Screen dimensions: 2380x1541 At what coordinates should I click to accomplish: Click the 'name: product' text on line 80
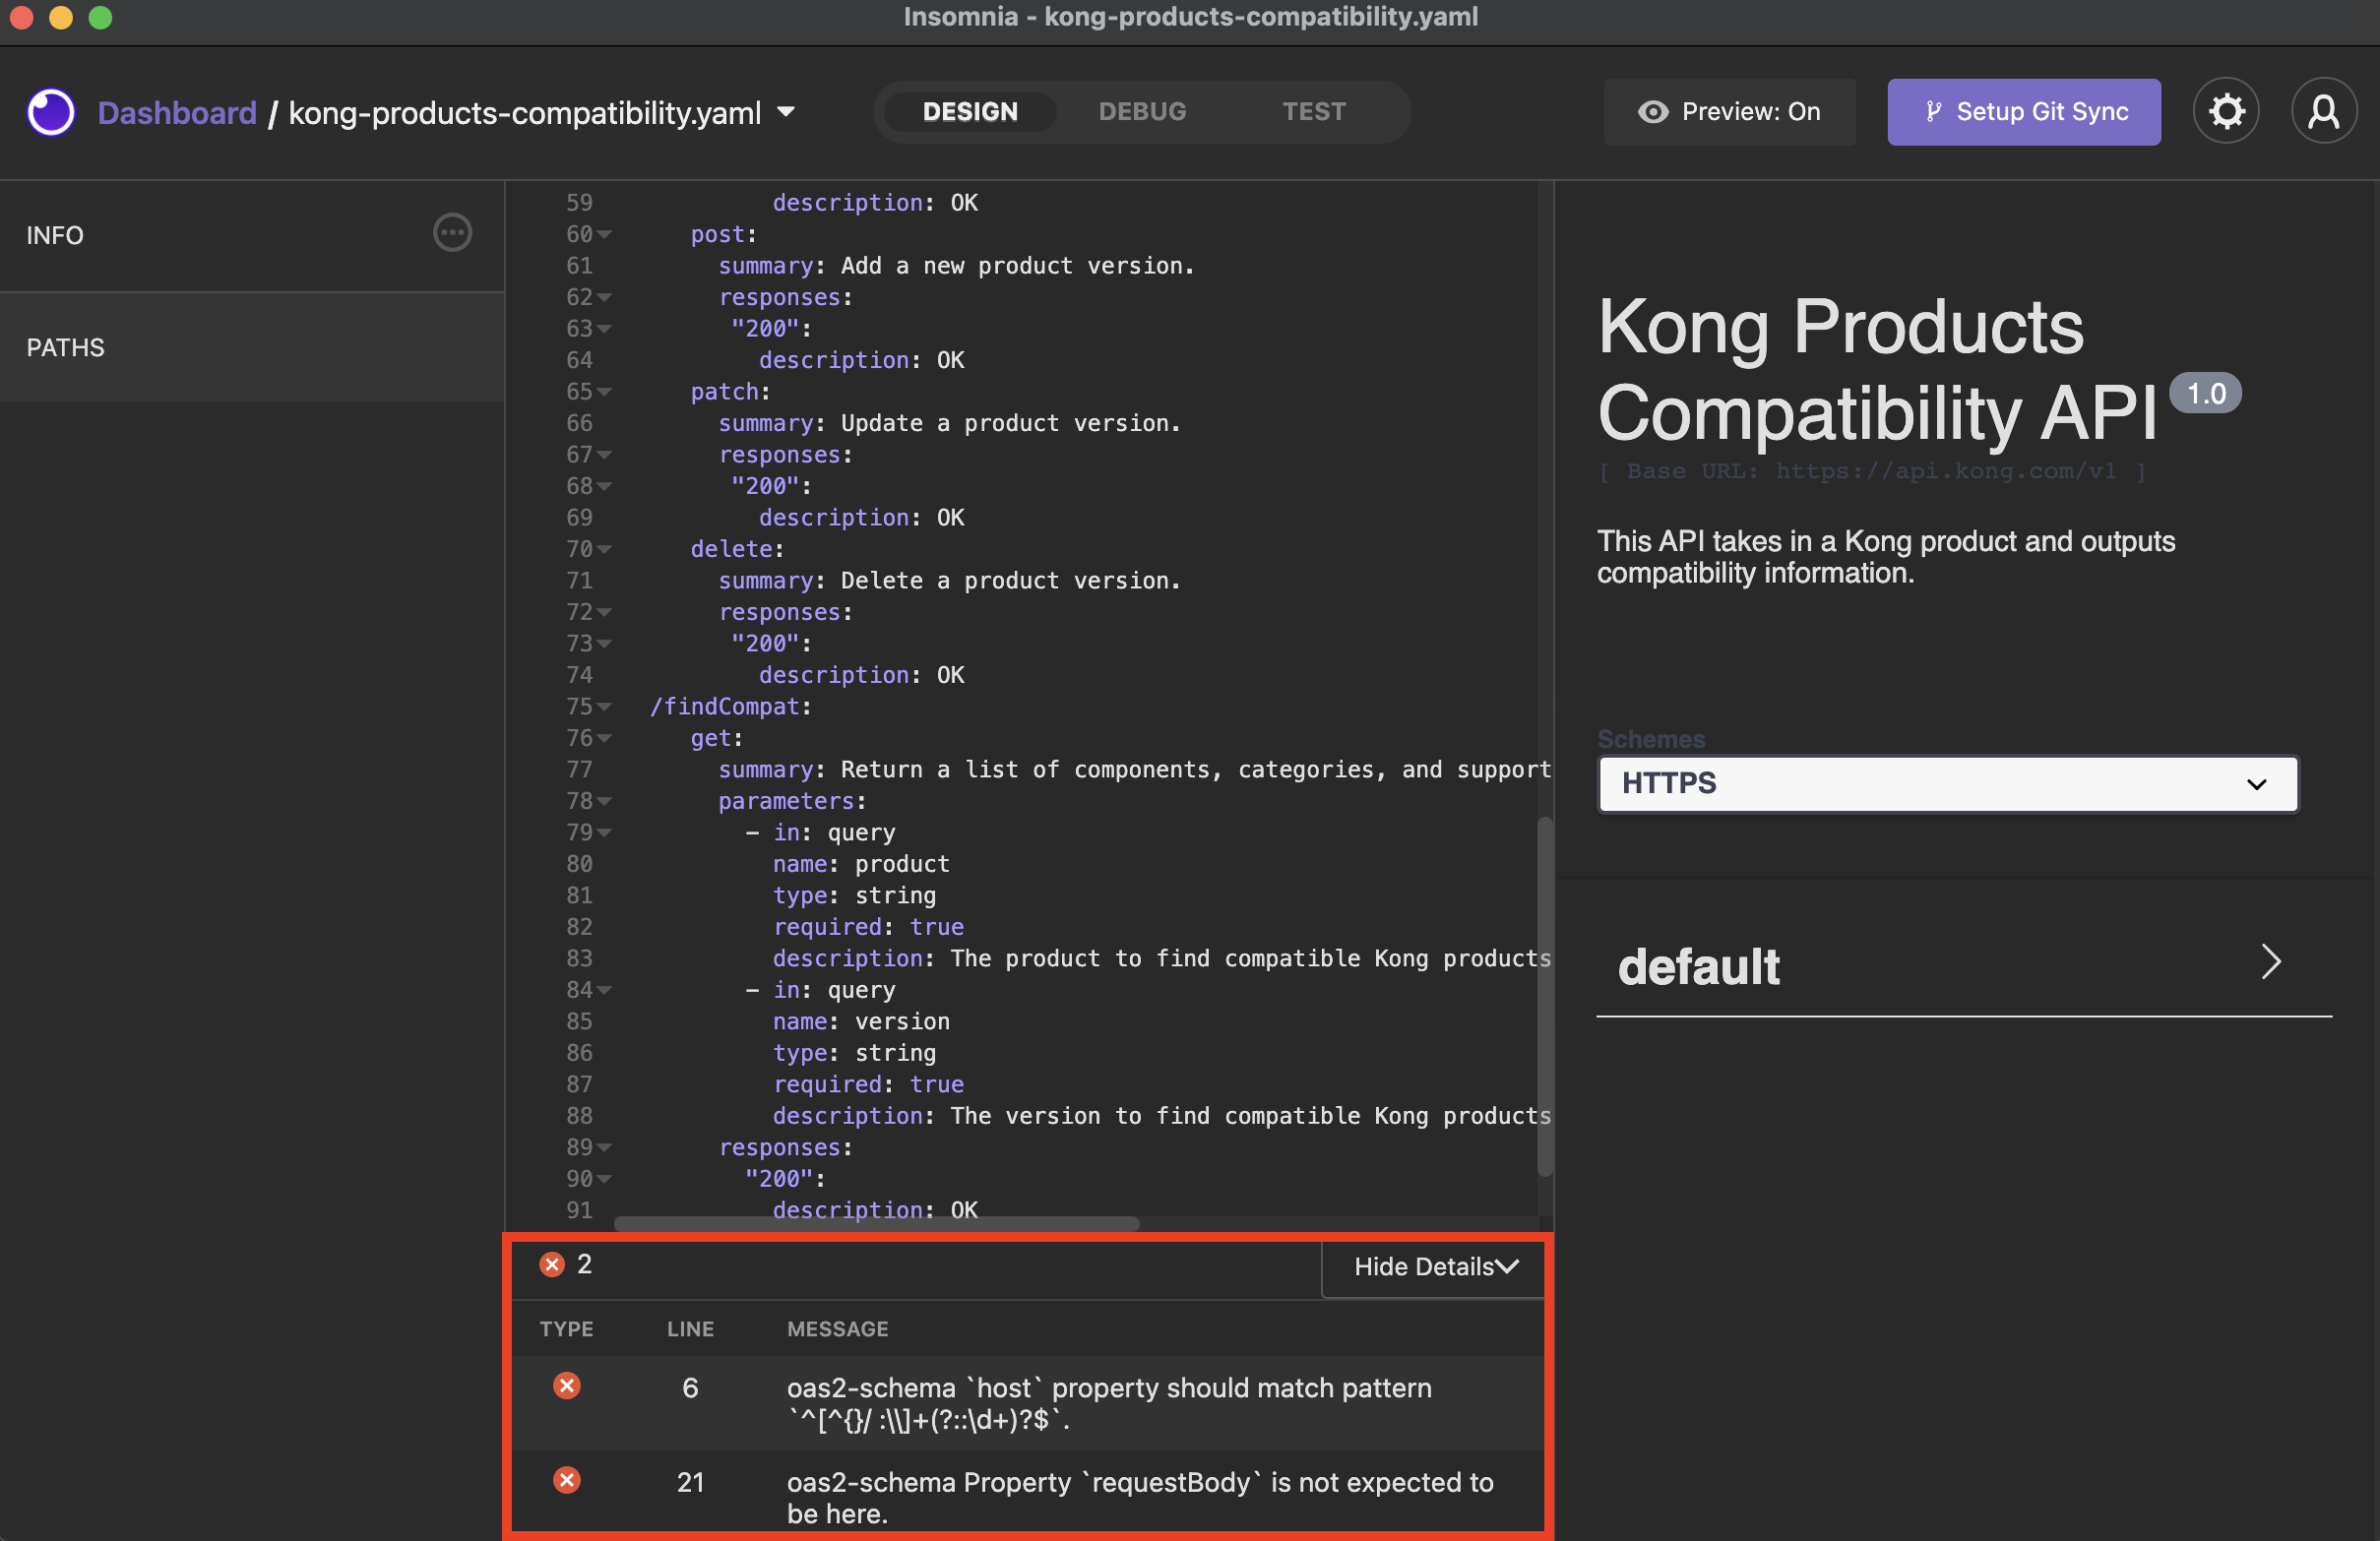pos(861,864)
